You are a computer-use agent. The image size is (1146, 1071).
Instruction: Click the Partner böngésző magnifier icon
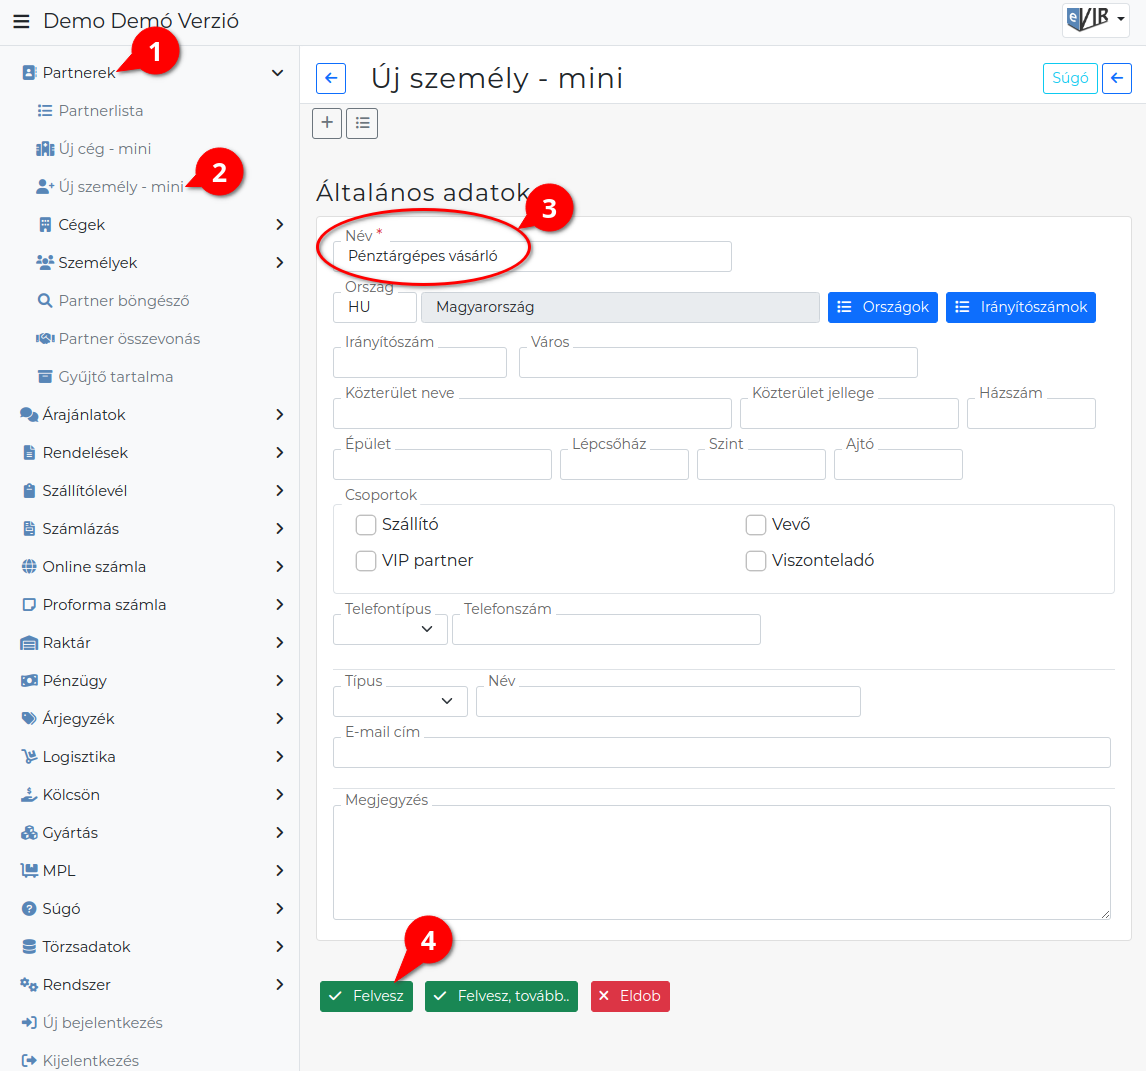(45, 300)
